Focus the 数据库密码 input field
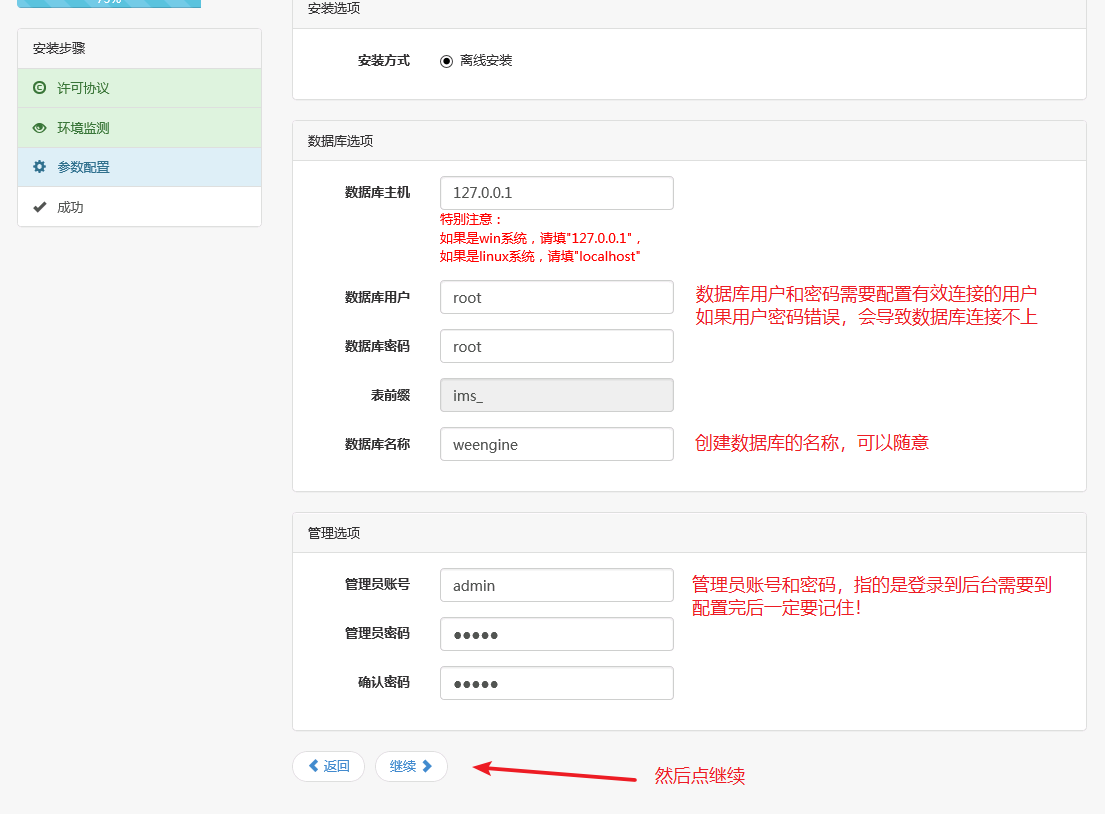 click(557, 346)
